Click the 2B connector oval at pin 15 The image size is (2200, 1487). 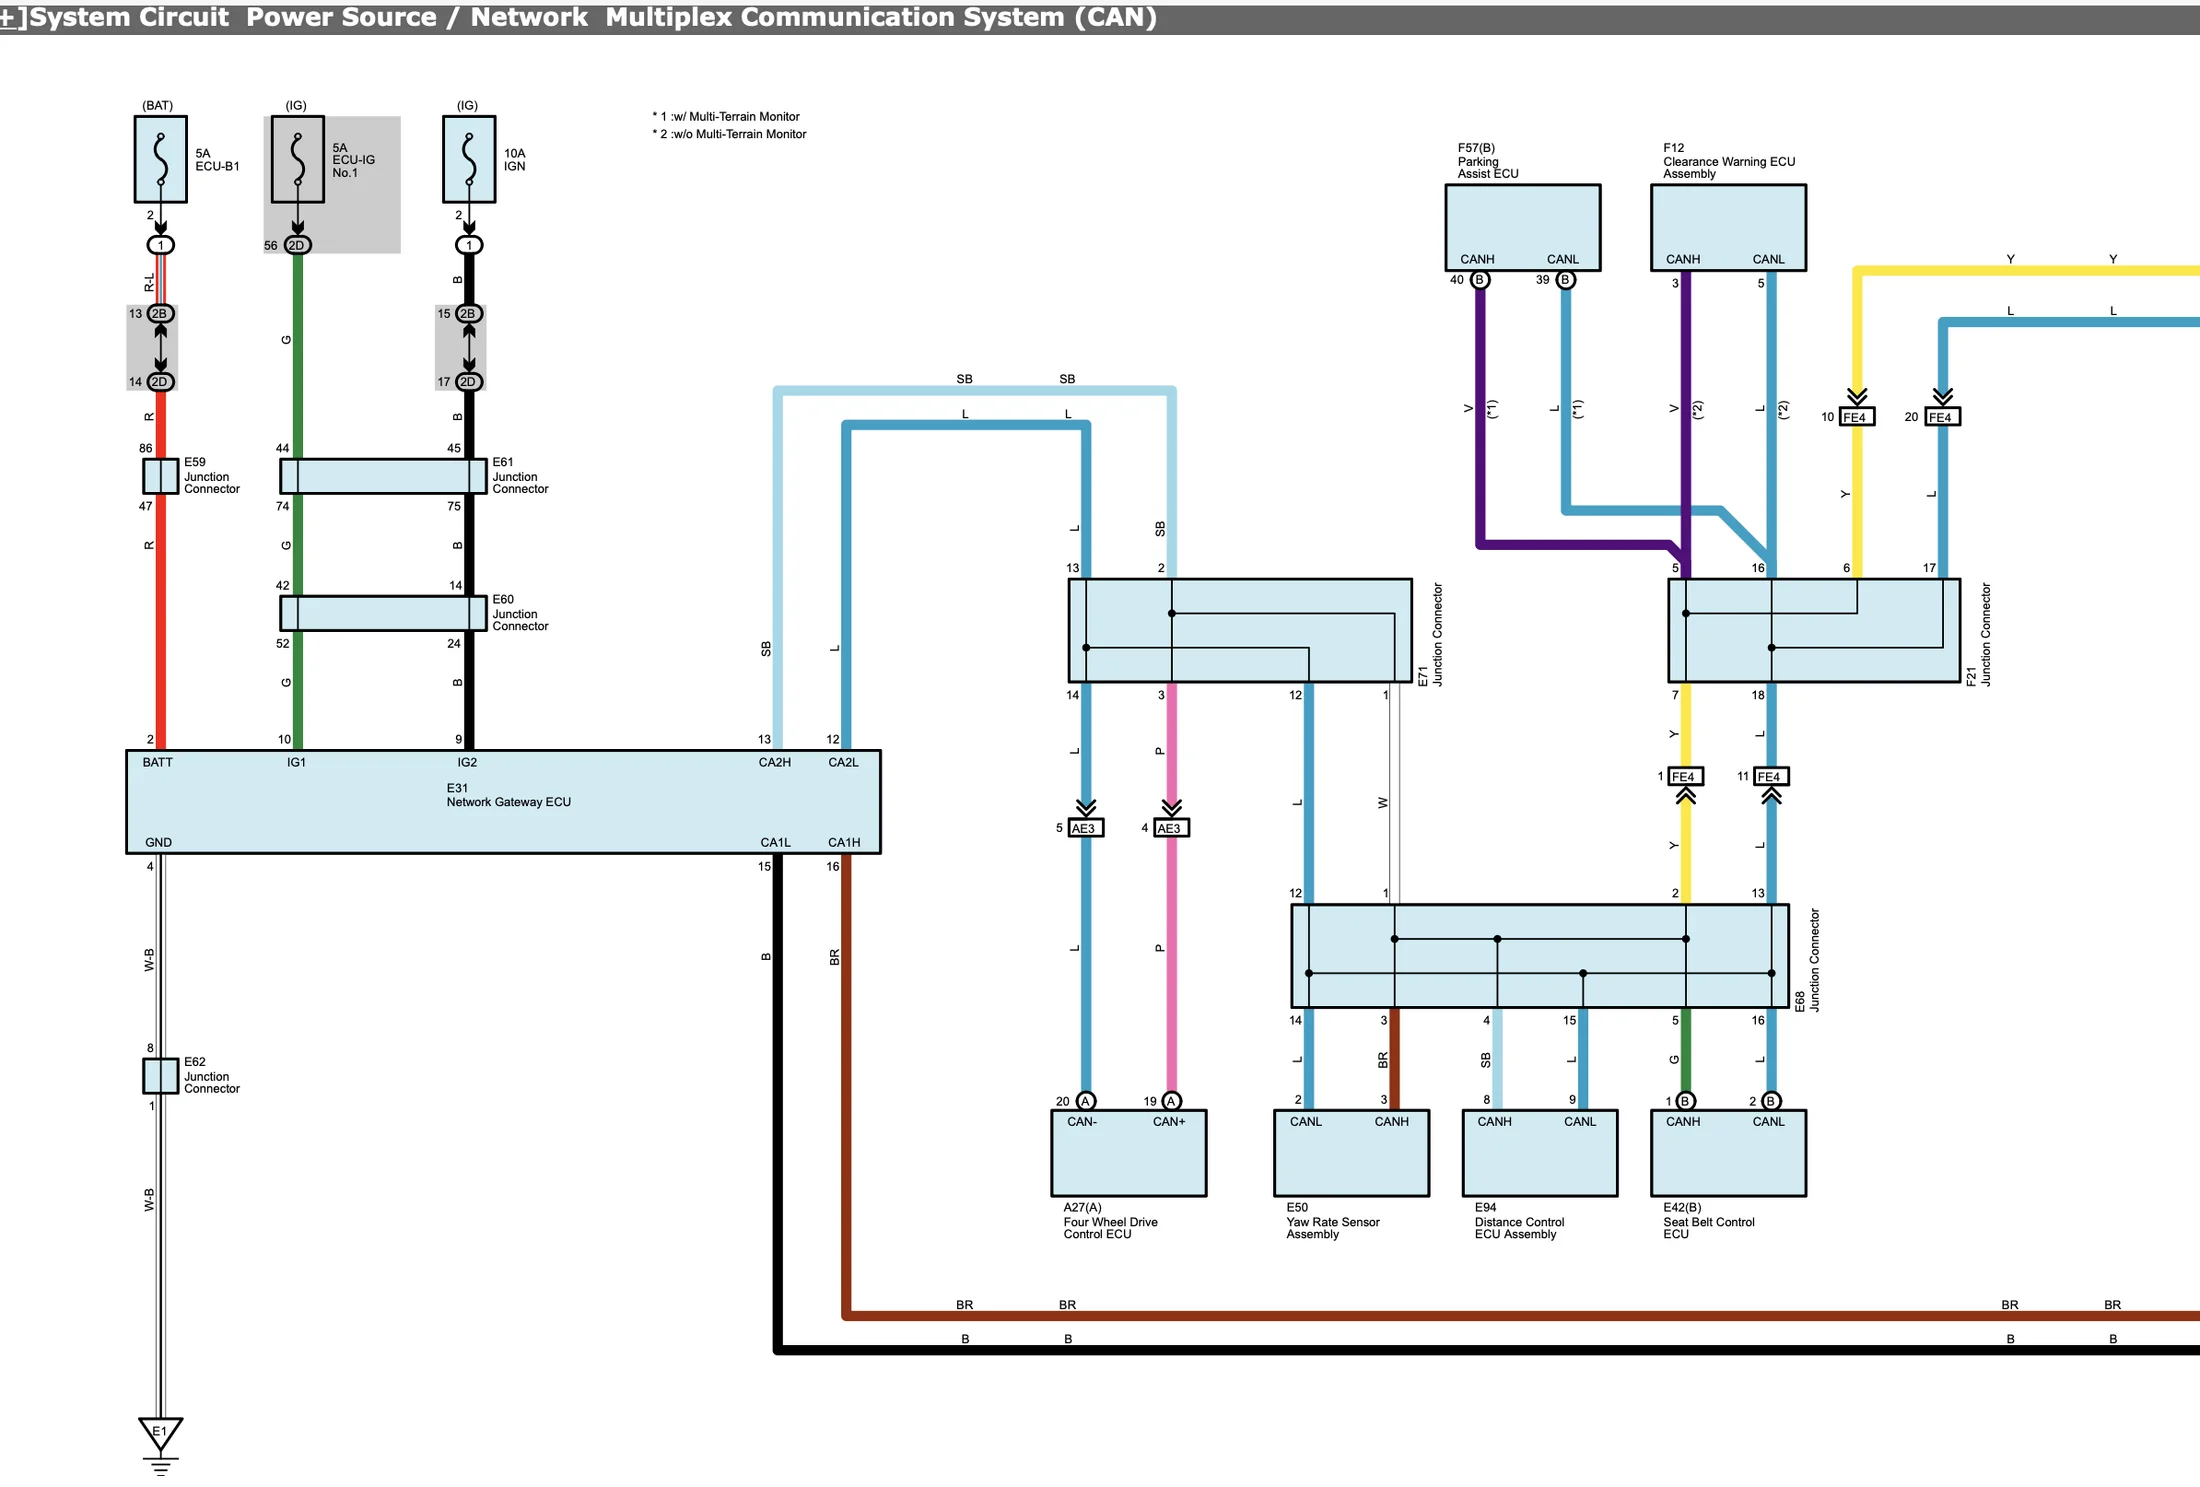click(x=469, y=313)
